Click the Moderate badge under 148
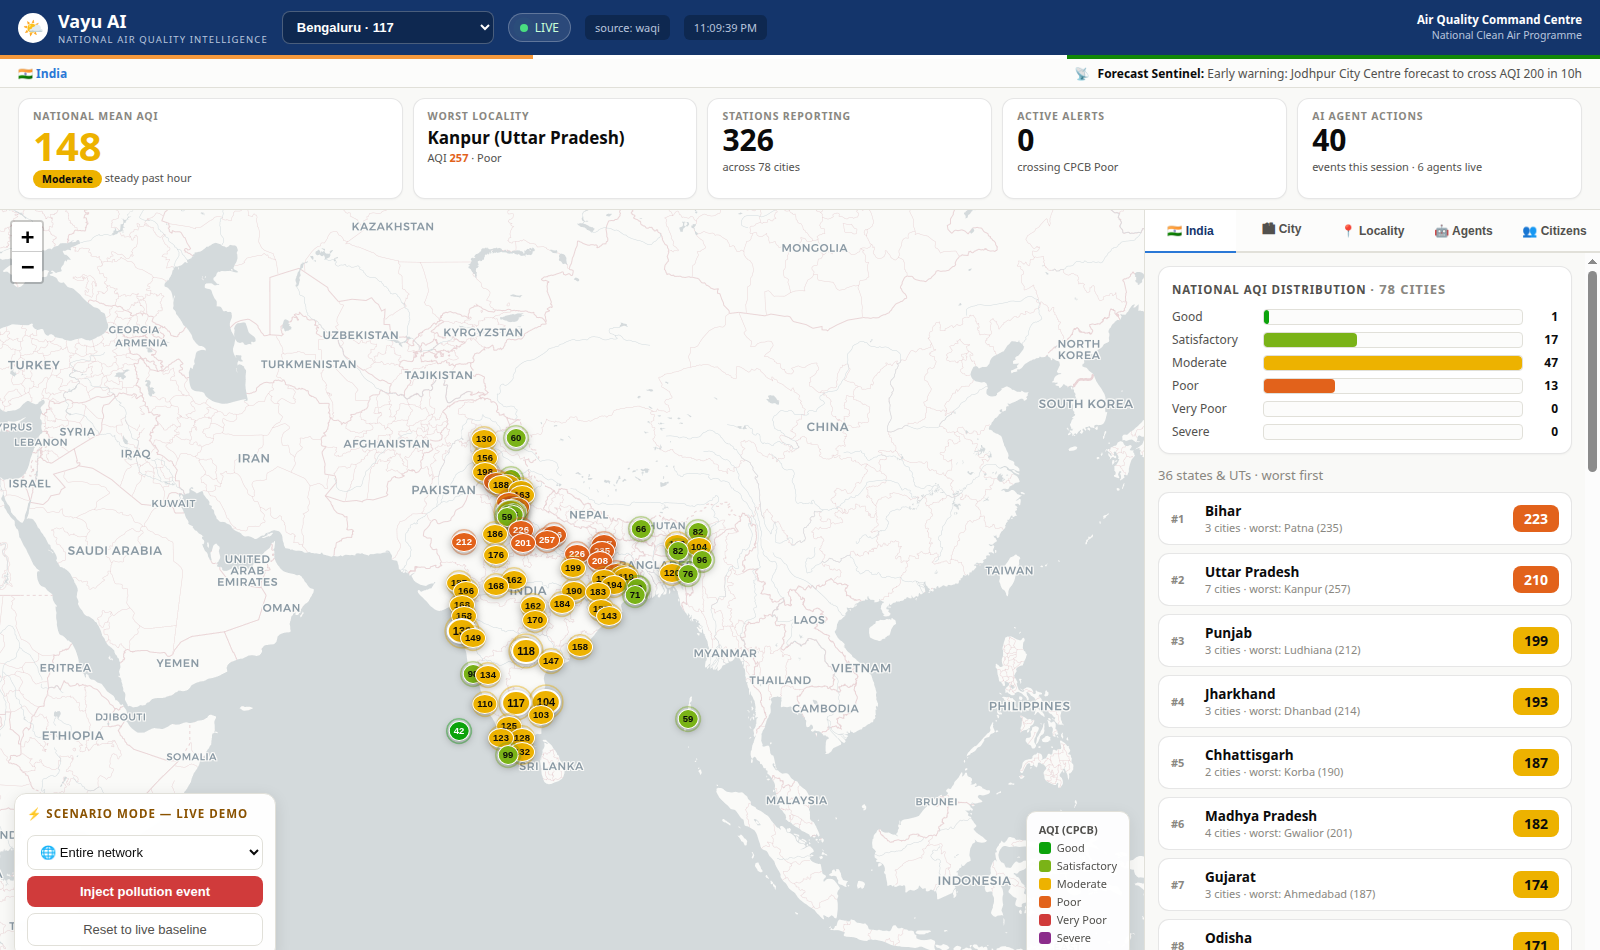The width and height of the screenshot is (1600, 950). tap(67, 179)
